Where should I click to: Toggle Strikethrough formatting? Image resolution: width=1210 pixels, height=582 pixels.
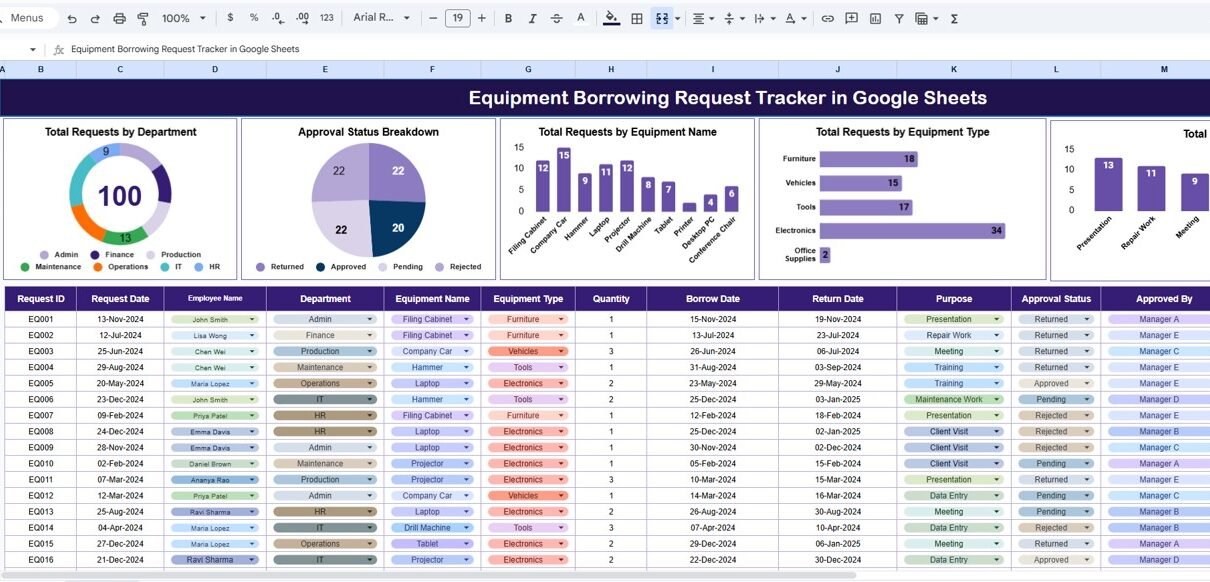tap(556, 18)
